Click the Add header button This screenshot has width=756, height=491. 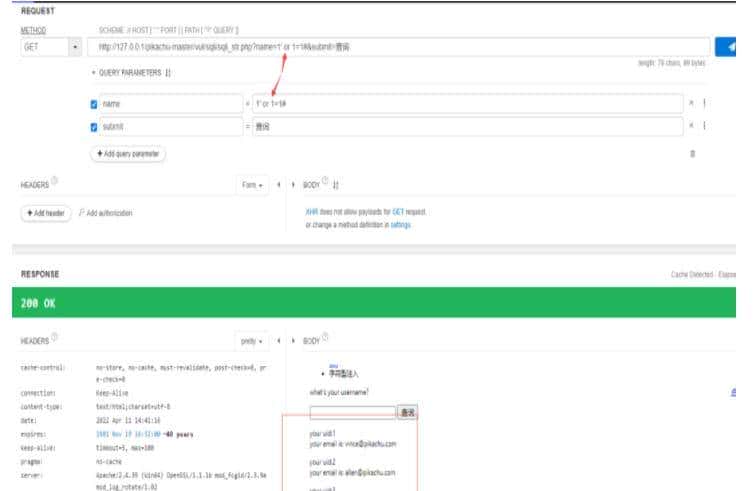tap(46, 213)
